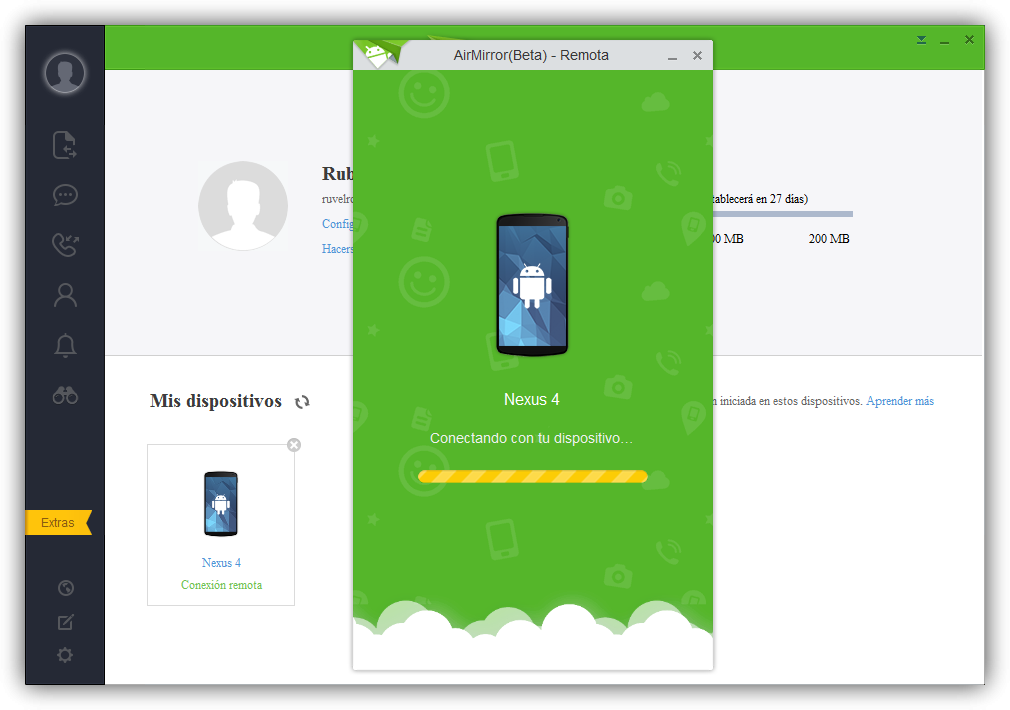
Task: Click the large profile picture placeholder
Action: point(243,206)
